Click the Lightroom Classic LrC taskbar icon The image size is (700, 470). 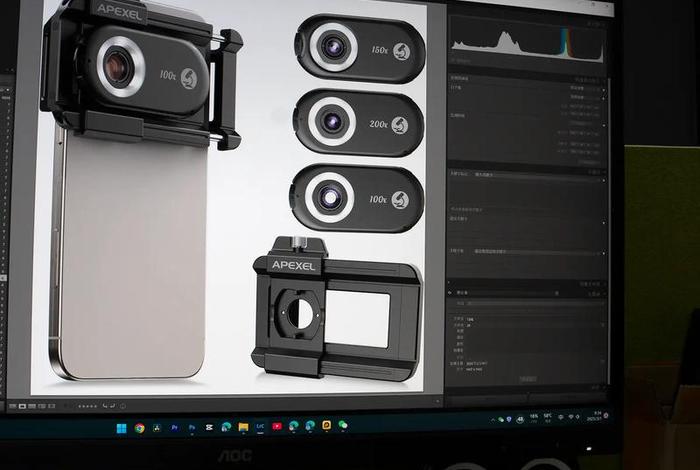[x=260, y=427]
